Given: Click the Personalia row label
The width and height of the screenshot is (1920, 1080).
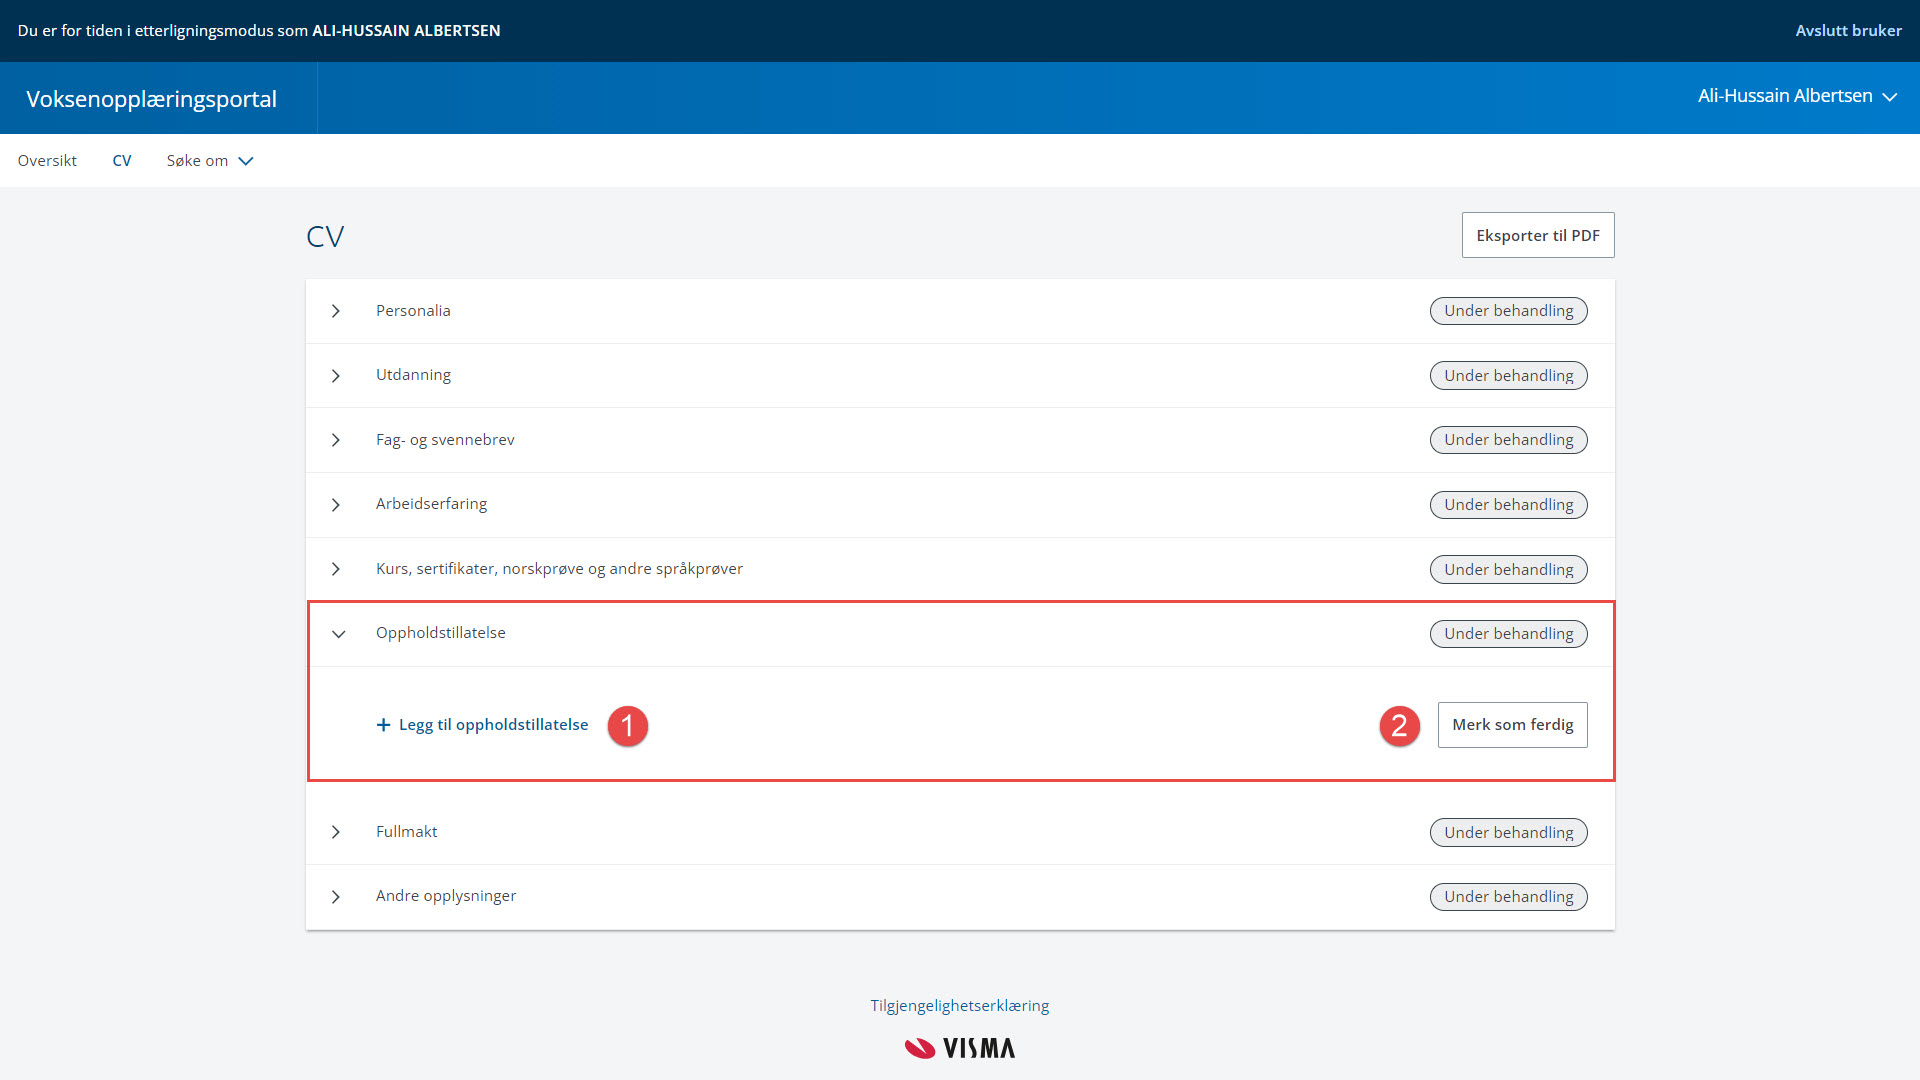Looking at the screenshot, I should point(413,311).
